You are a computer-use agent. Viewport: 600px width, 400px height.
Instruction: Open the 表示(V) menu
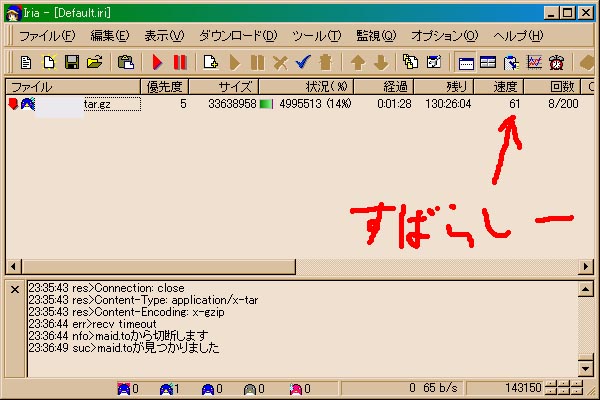[x=164, y=36]
